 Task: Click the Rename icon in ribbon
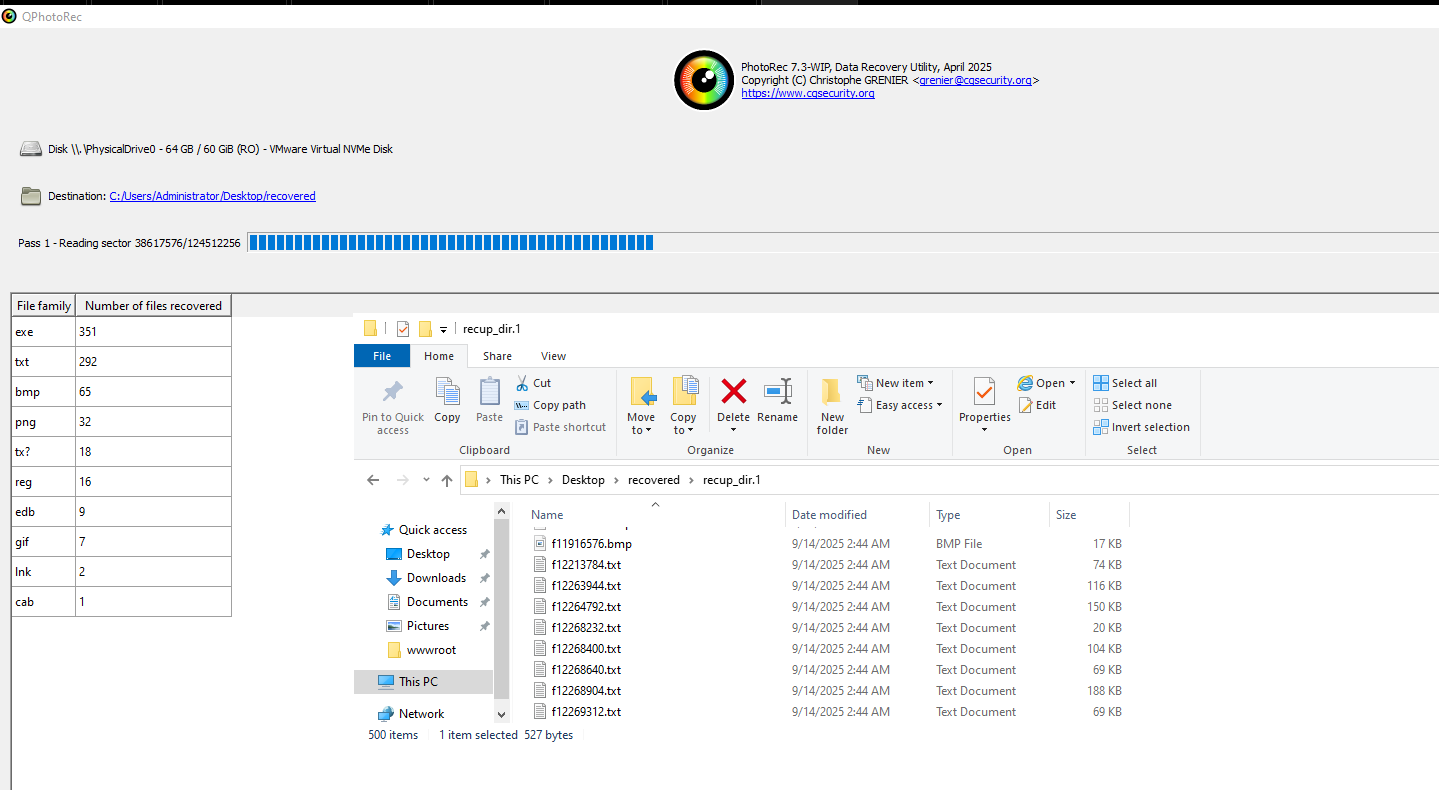pos(777,392)
